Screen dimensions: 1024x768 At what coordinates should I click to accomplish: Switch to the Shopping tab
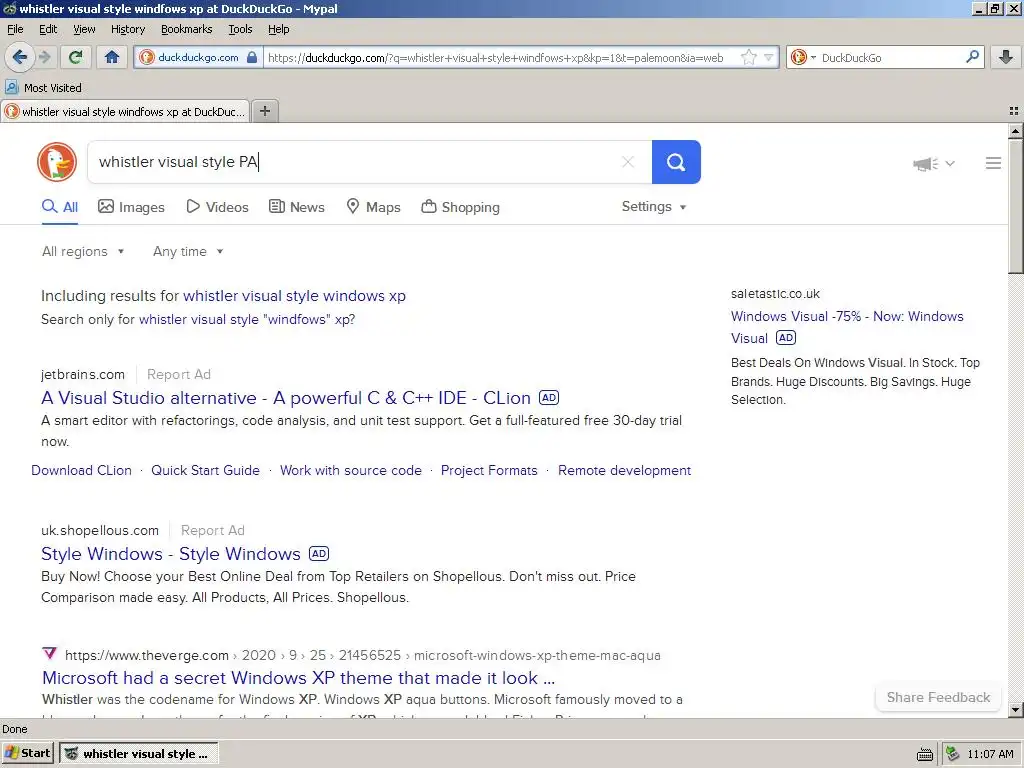460,207
